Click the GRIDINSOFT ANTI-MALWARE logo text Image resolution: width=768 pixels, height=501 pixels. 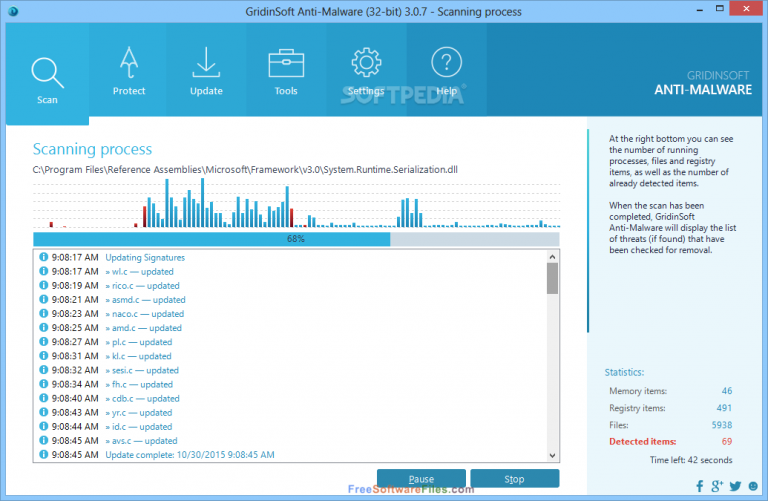(x=703, y=83)
